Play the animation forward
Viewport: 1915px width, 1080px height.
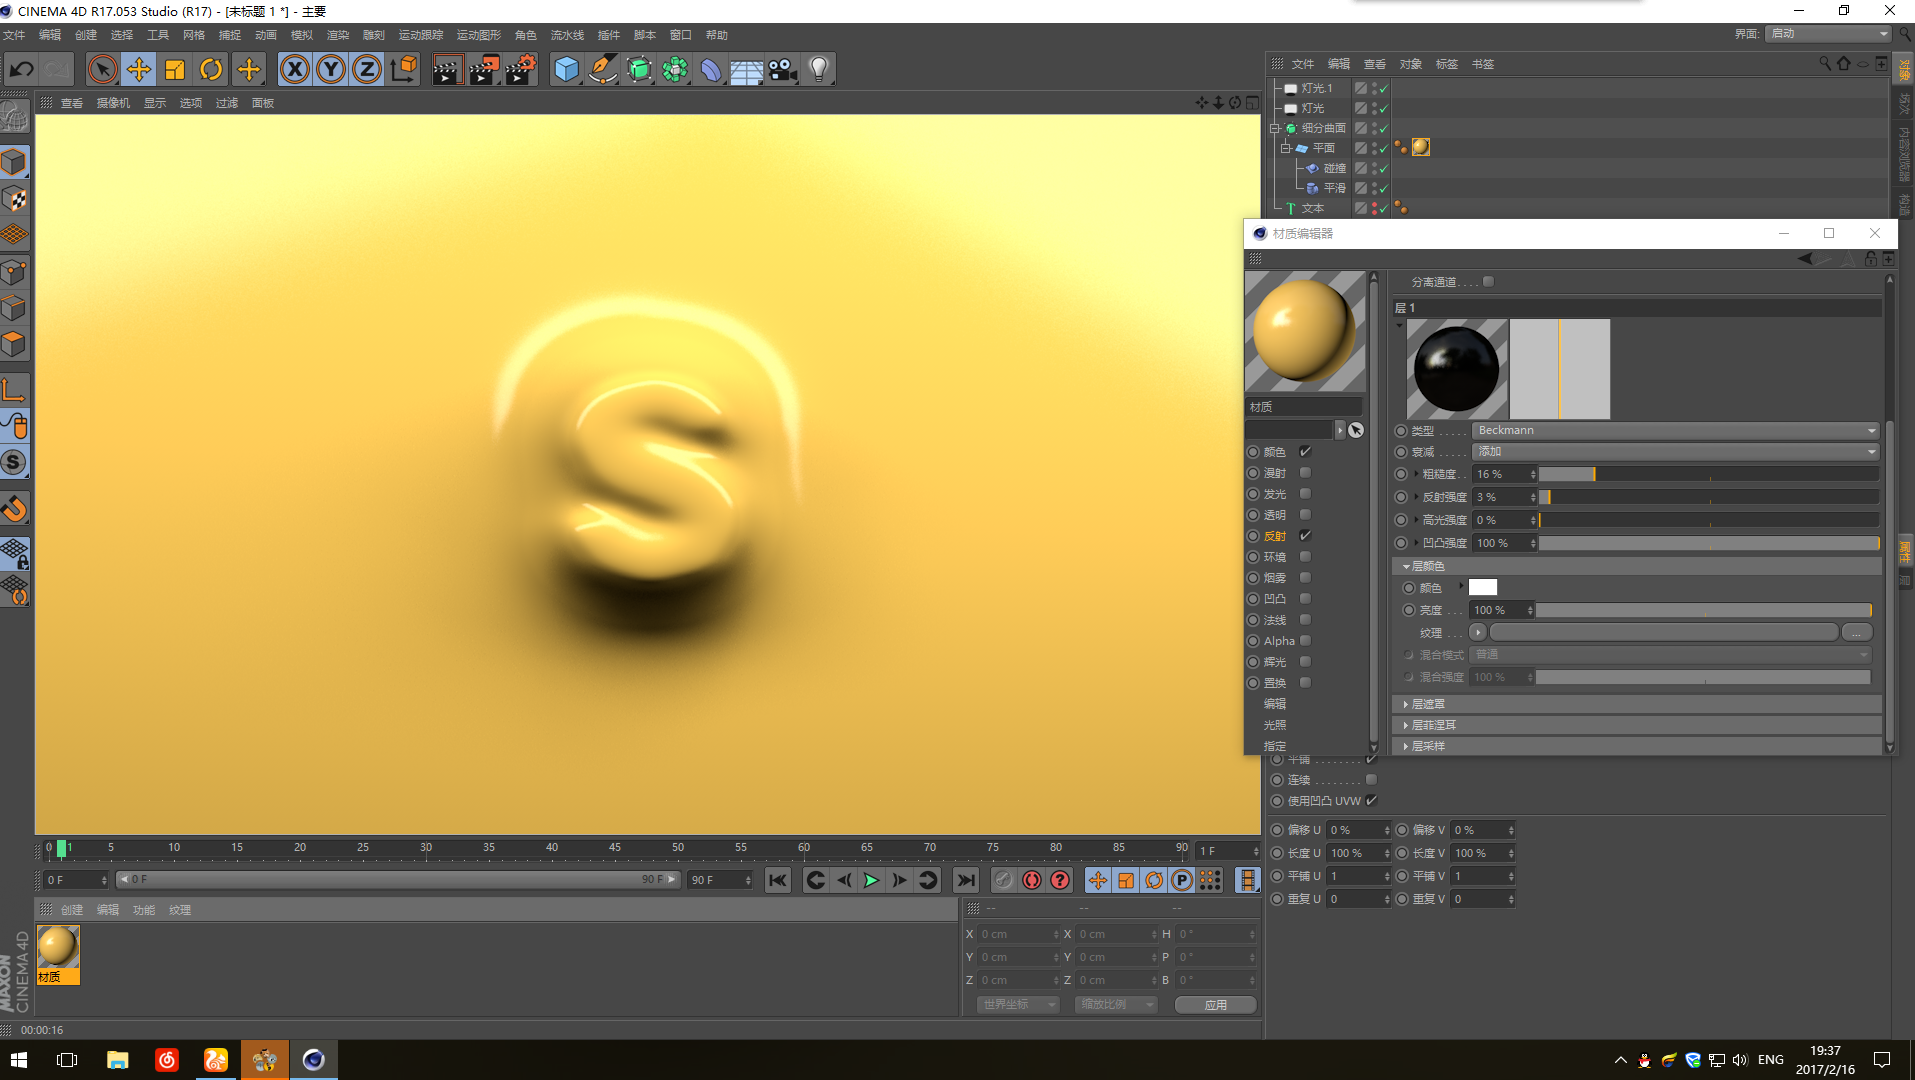(x=871, y=880)
